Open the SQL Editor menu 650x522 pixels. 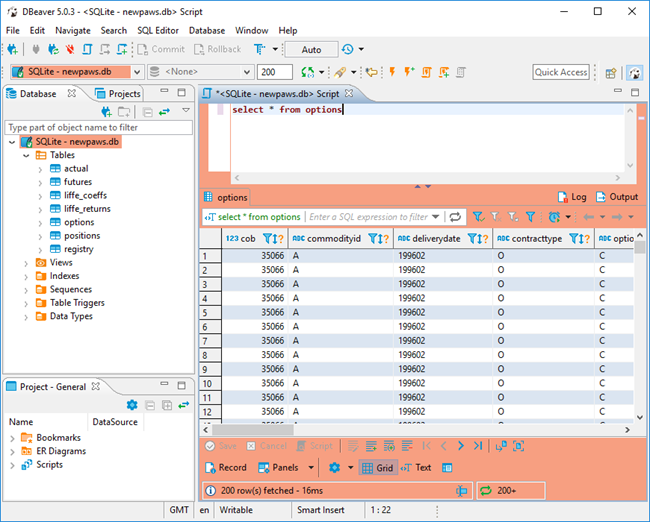tap(158, 31)
